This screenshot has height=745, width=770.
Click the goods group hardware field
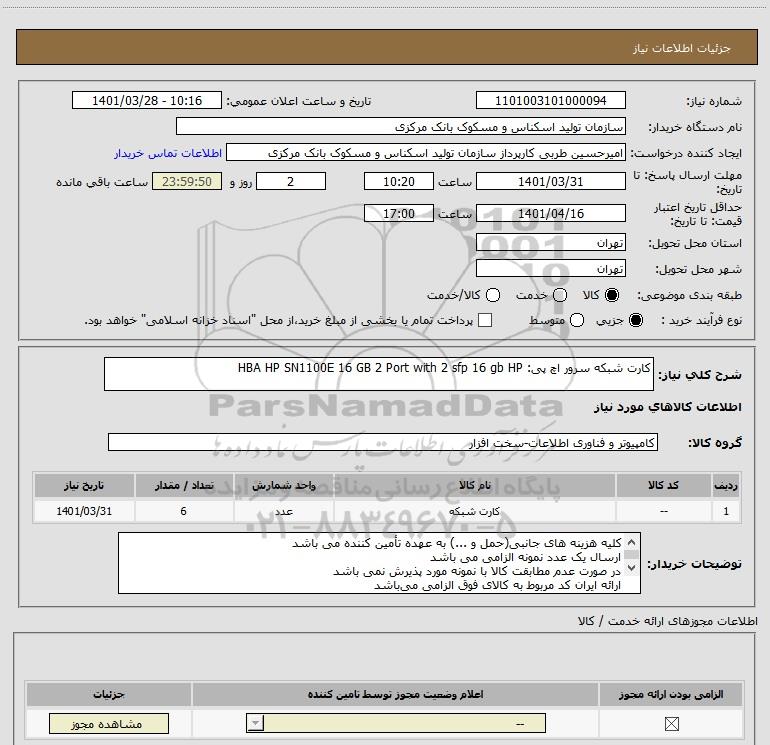(x=383, y=442)
